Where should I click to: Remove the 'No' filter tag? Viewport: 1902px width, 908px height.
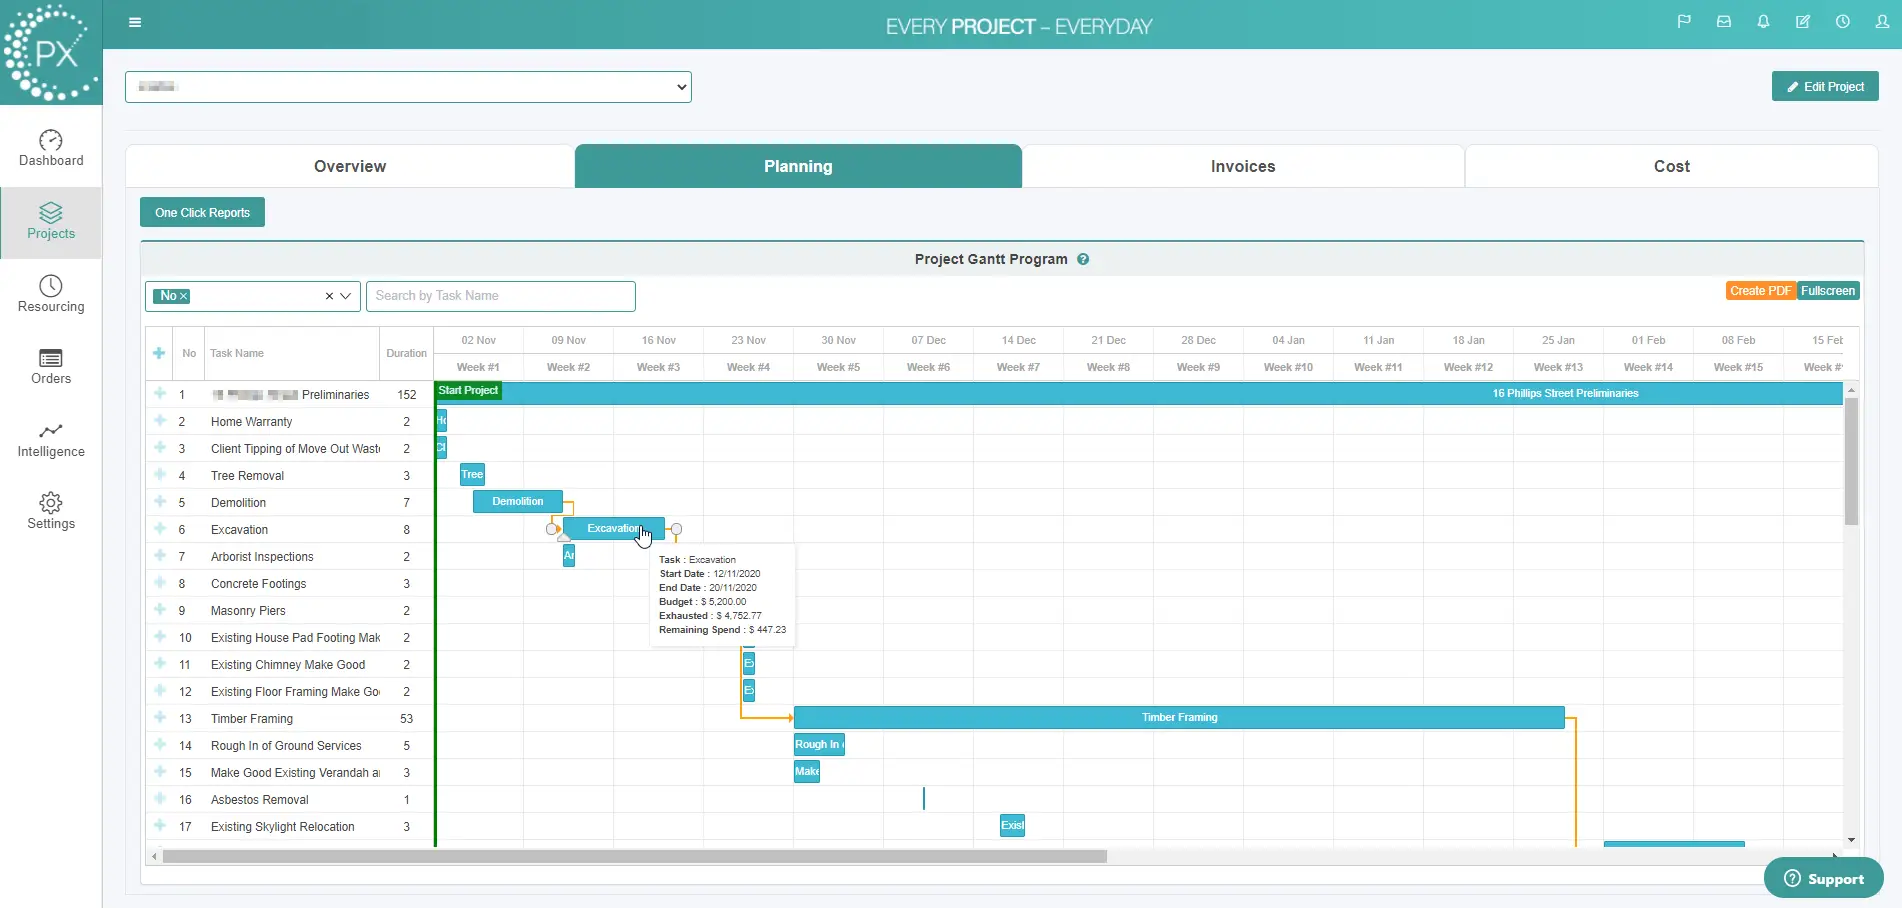pos(184,296)
